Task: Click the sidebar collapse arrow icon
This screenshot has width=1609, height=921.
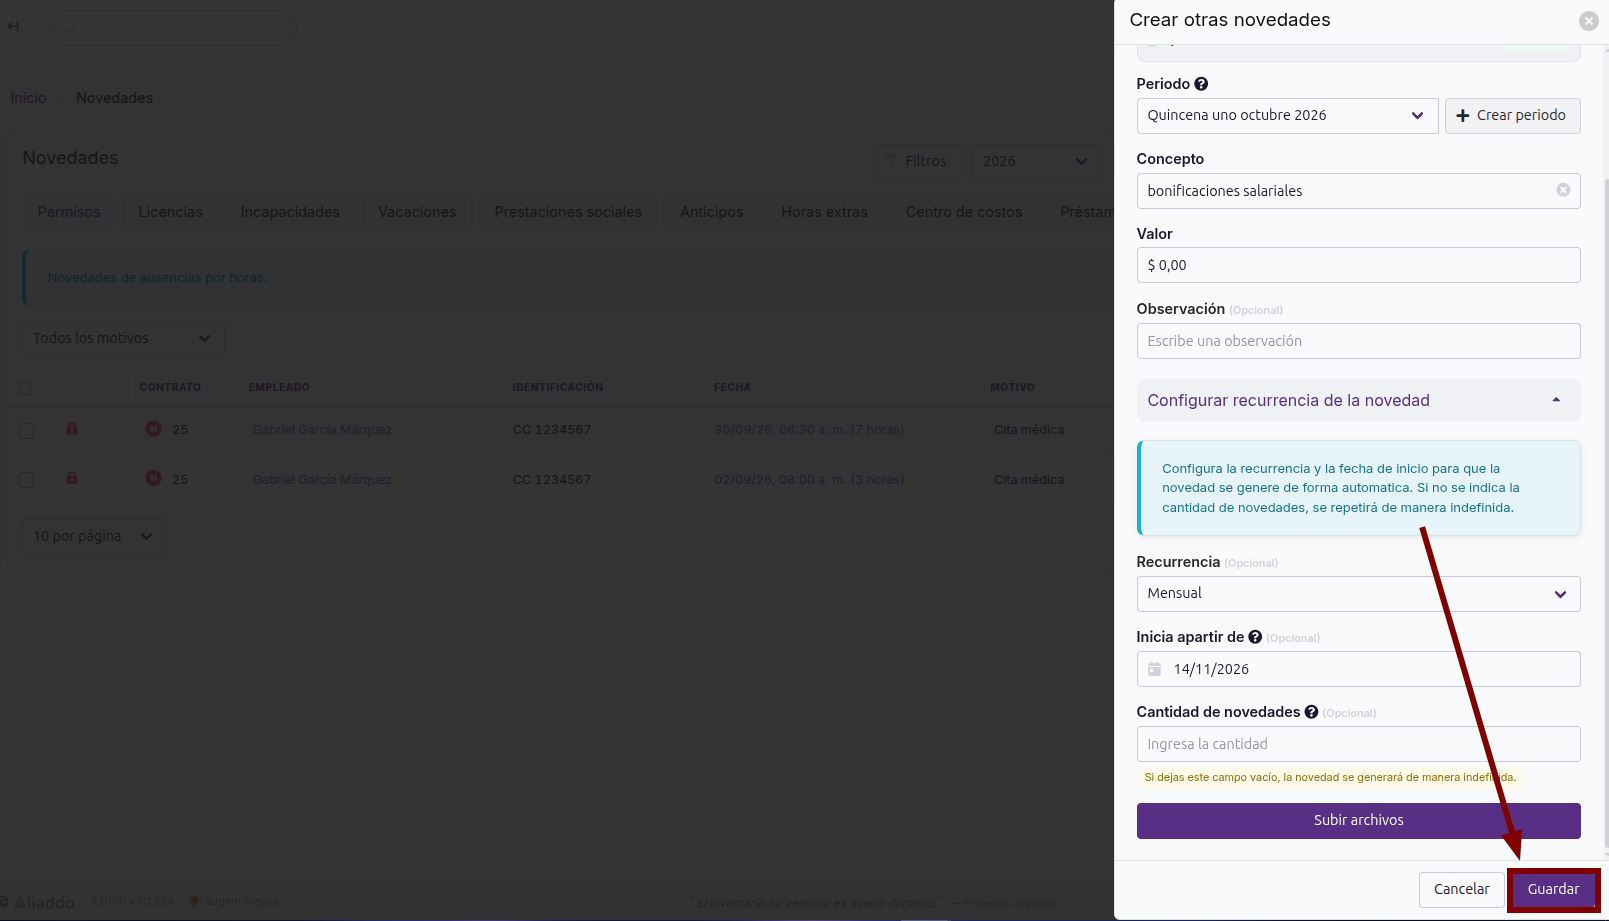Action: point(13,26)
